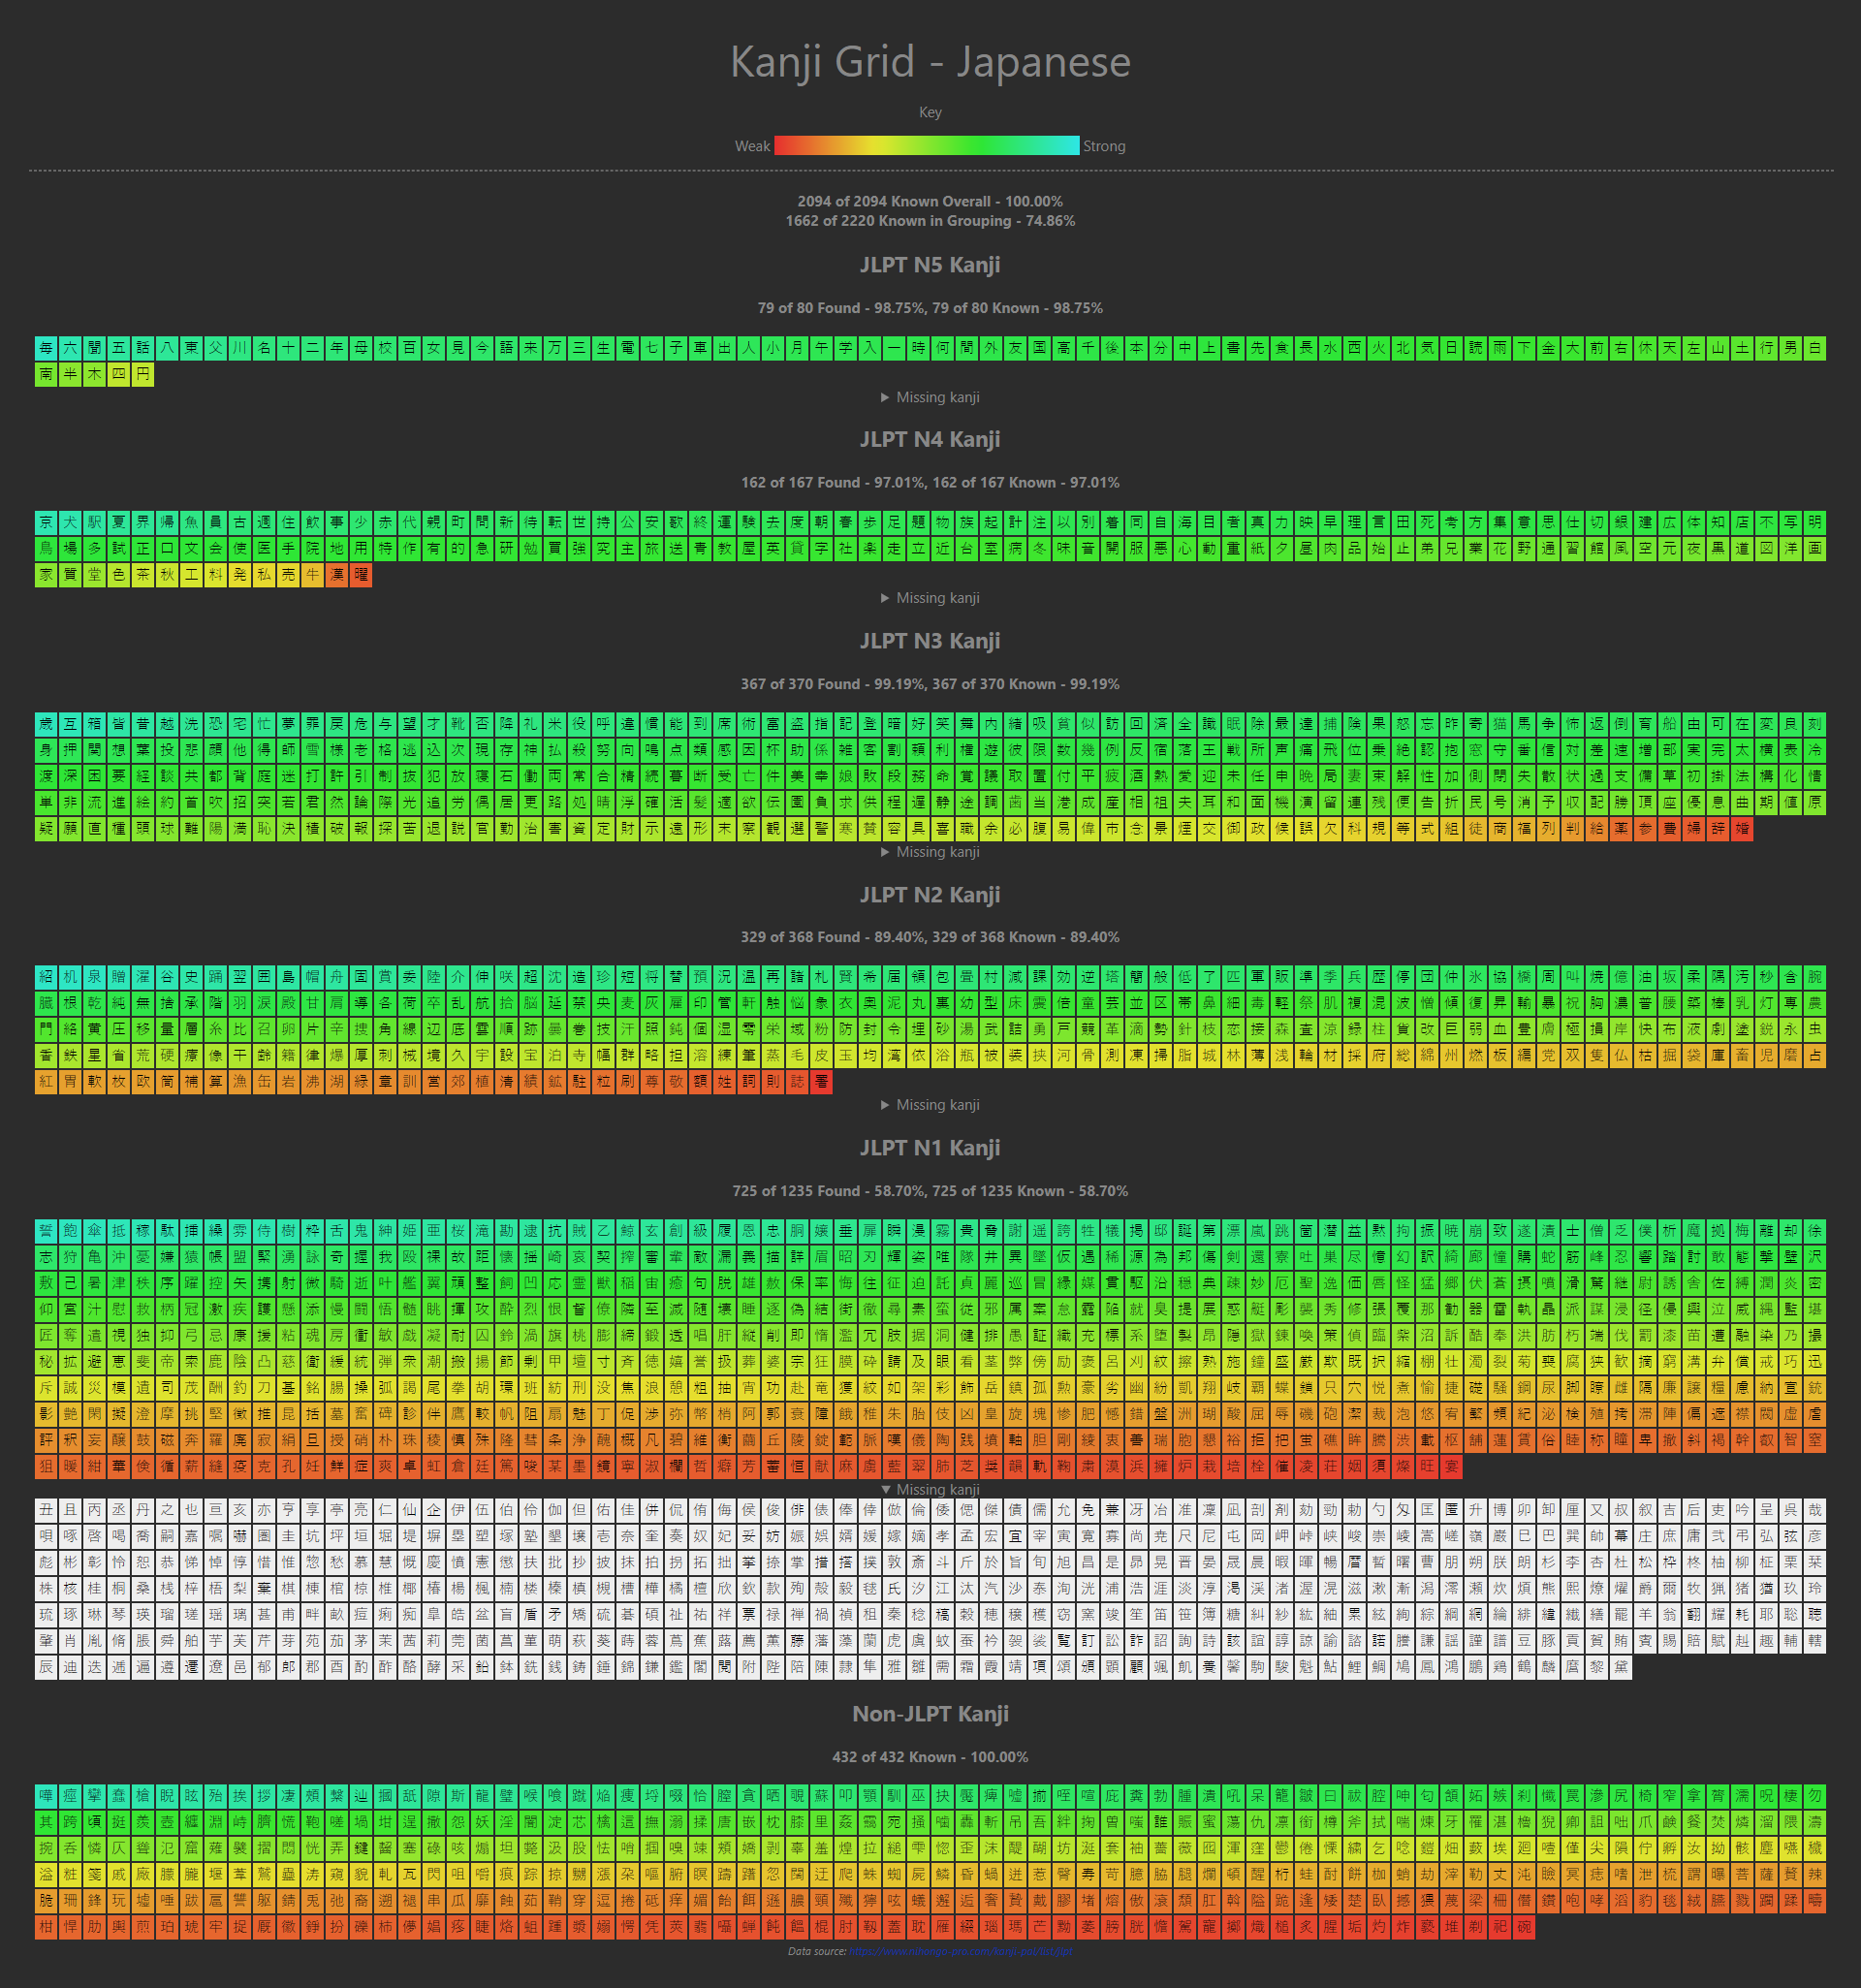1861x1988 pixels.
Task: Expand Missing kanji under JLPT N4
Action: pyautogui.click(x=930, y=598)
